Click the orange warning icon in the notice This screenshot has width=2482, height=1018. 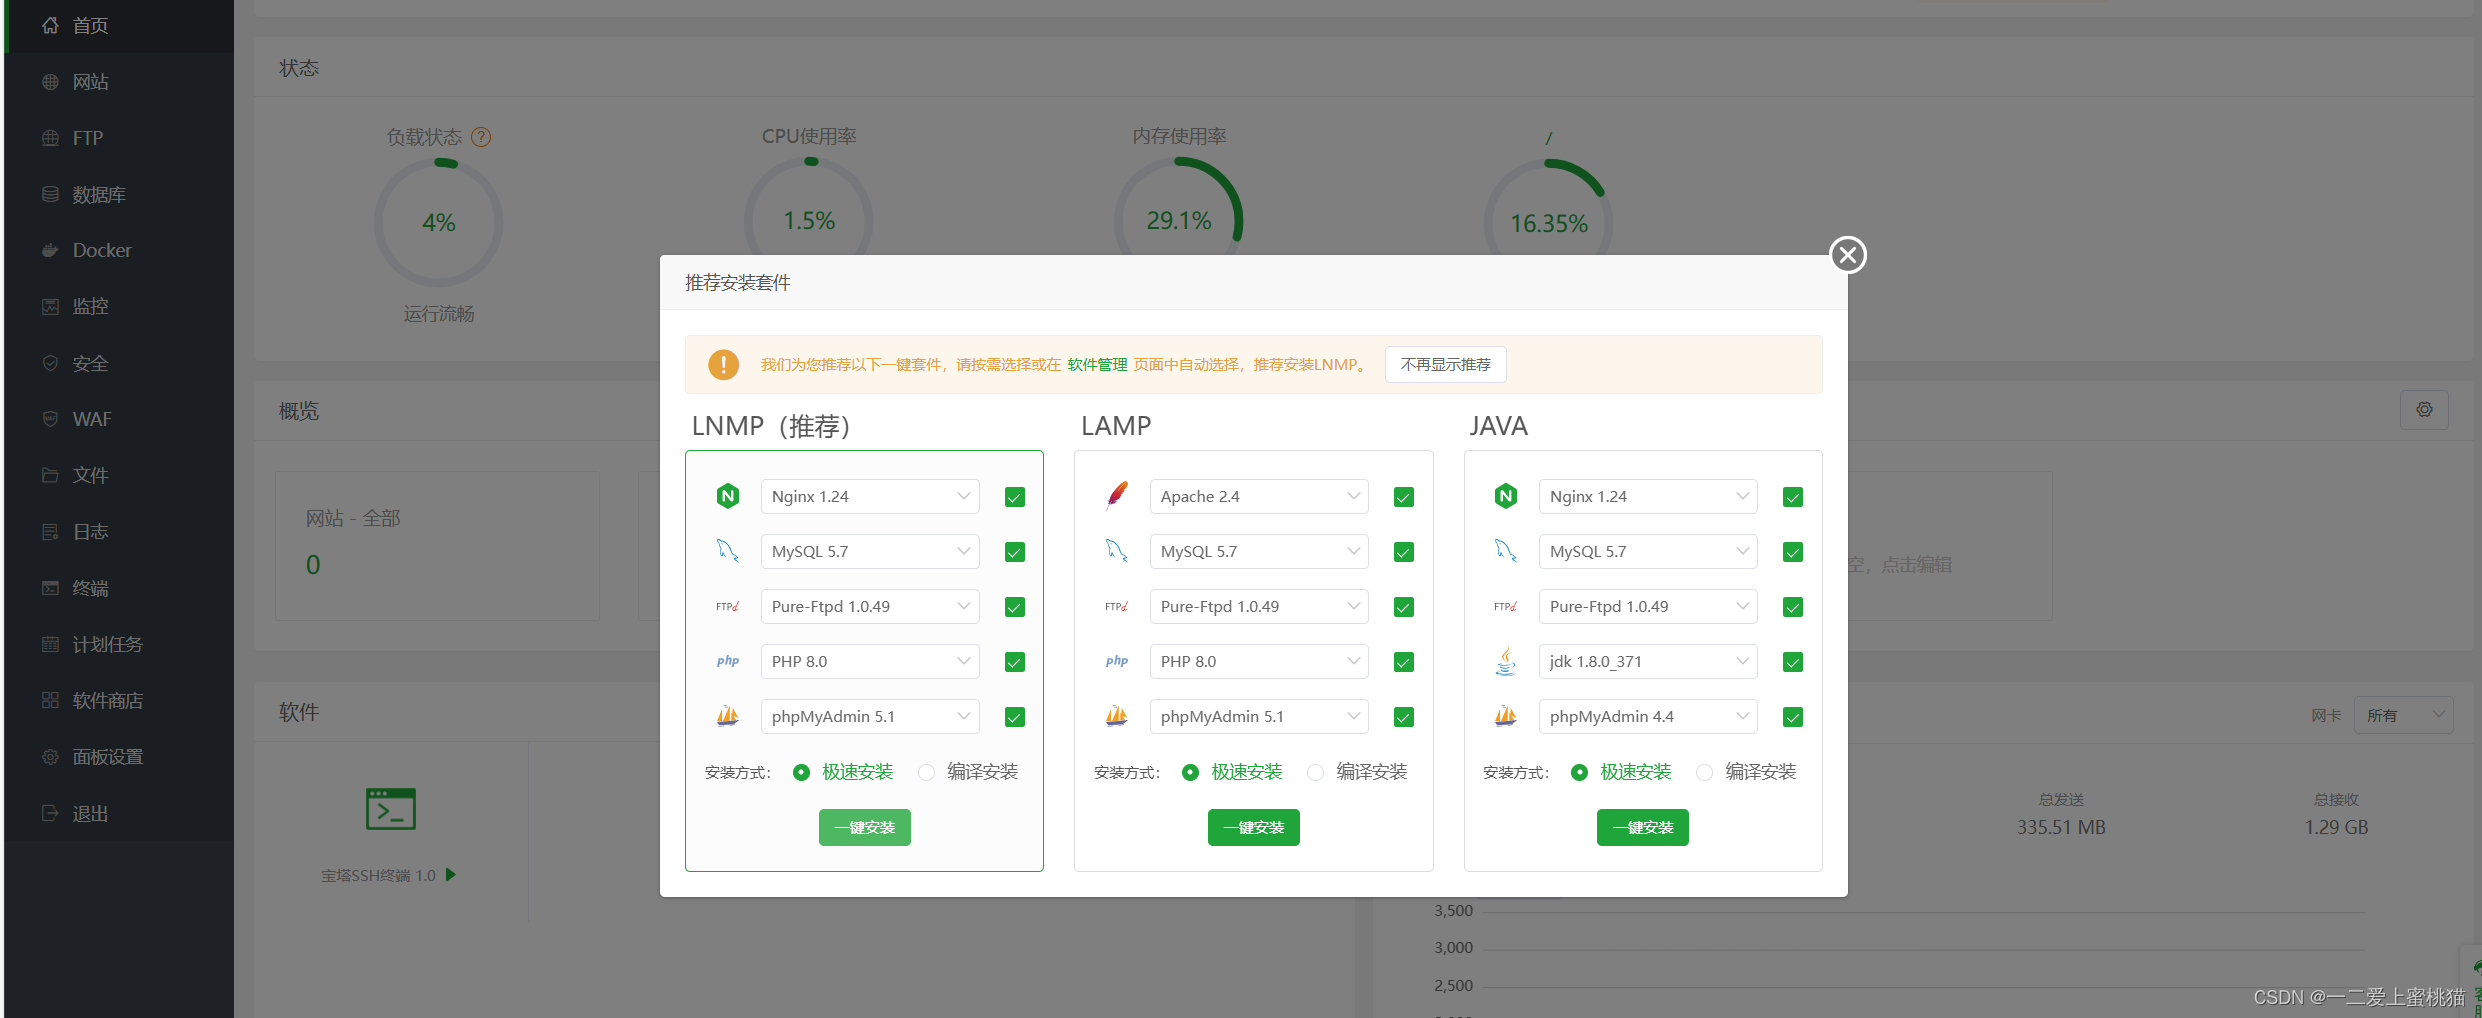[723, 364]
